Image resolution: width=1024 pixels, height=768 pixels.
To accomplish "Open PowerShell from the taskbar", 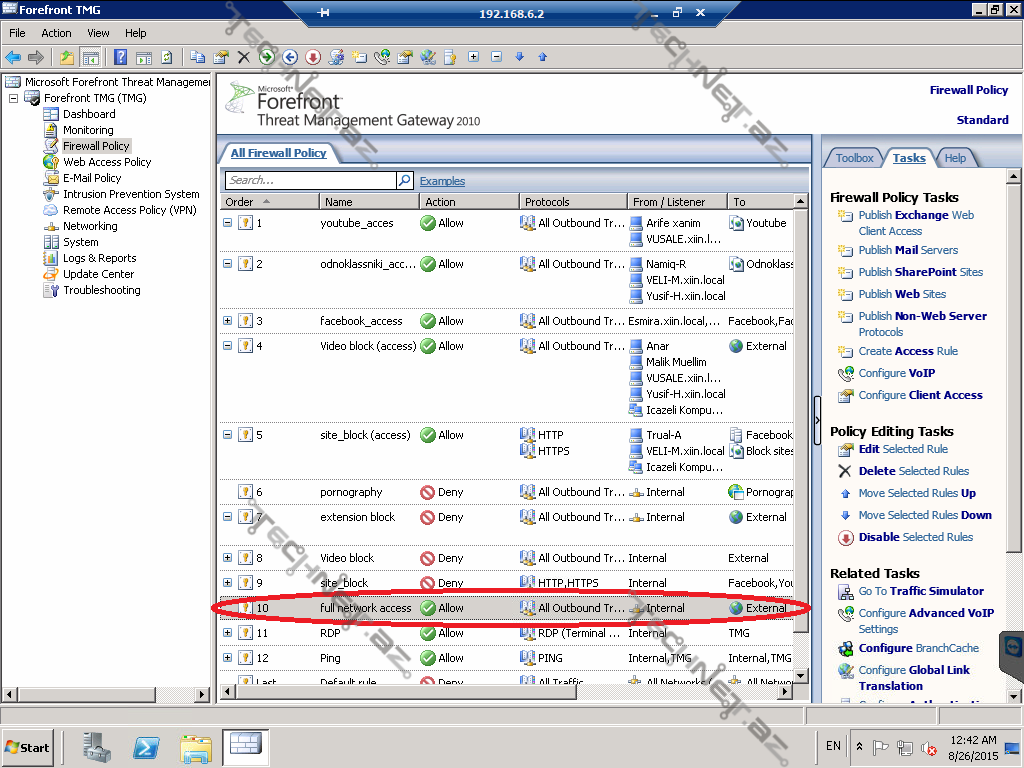I will [x=146, y=746].
